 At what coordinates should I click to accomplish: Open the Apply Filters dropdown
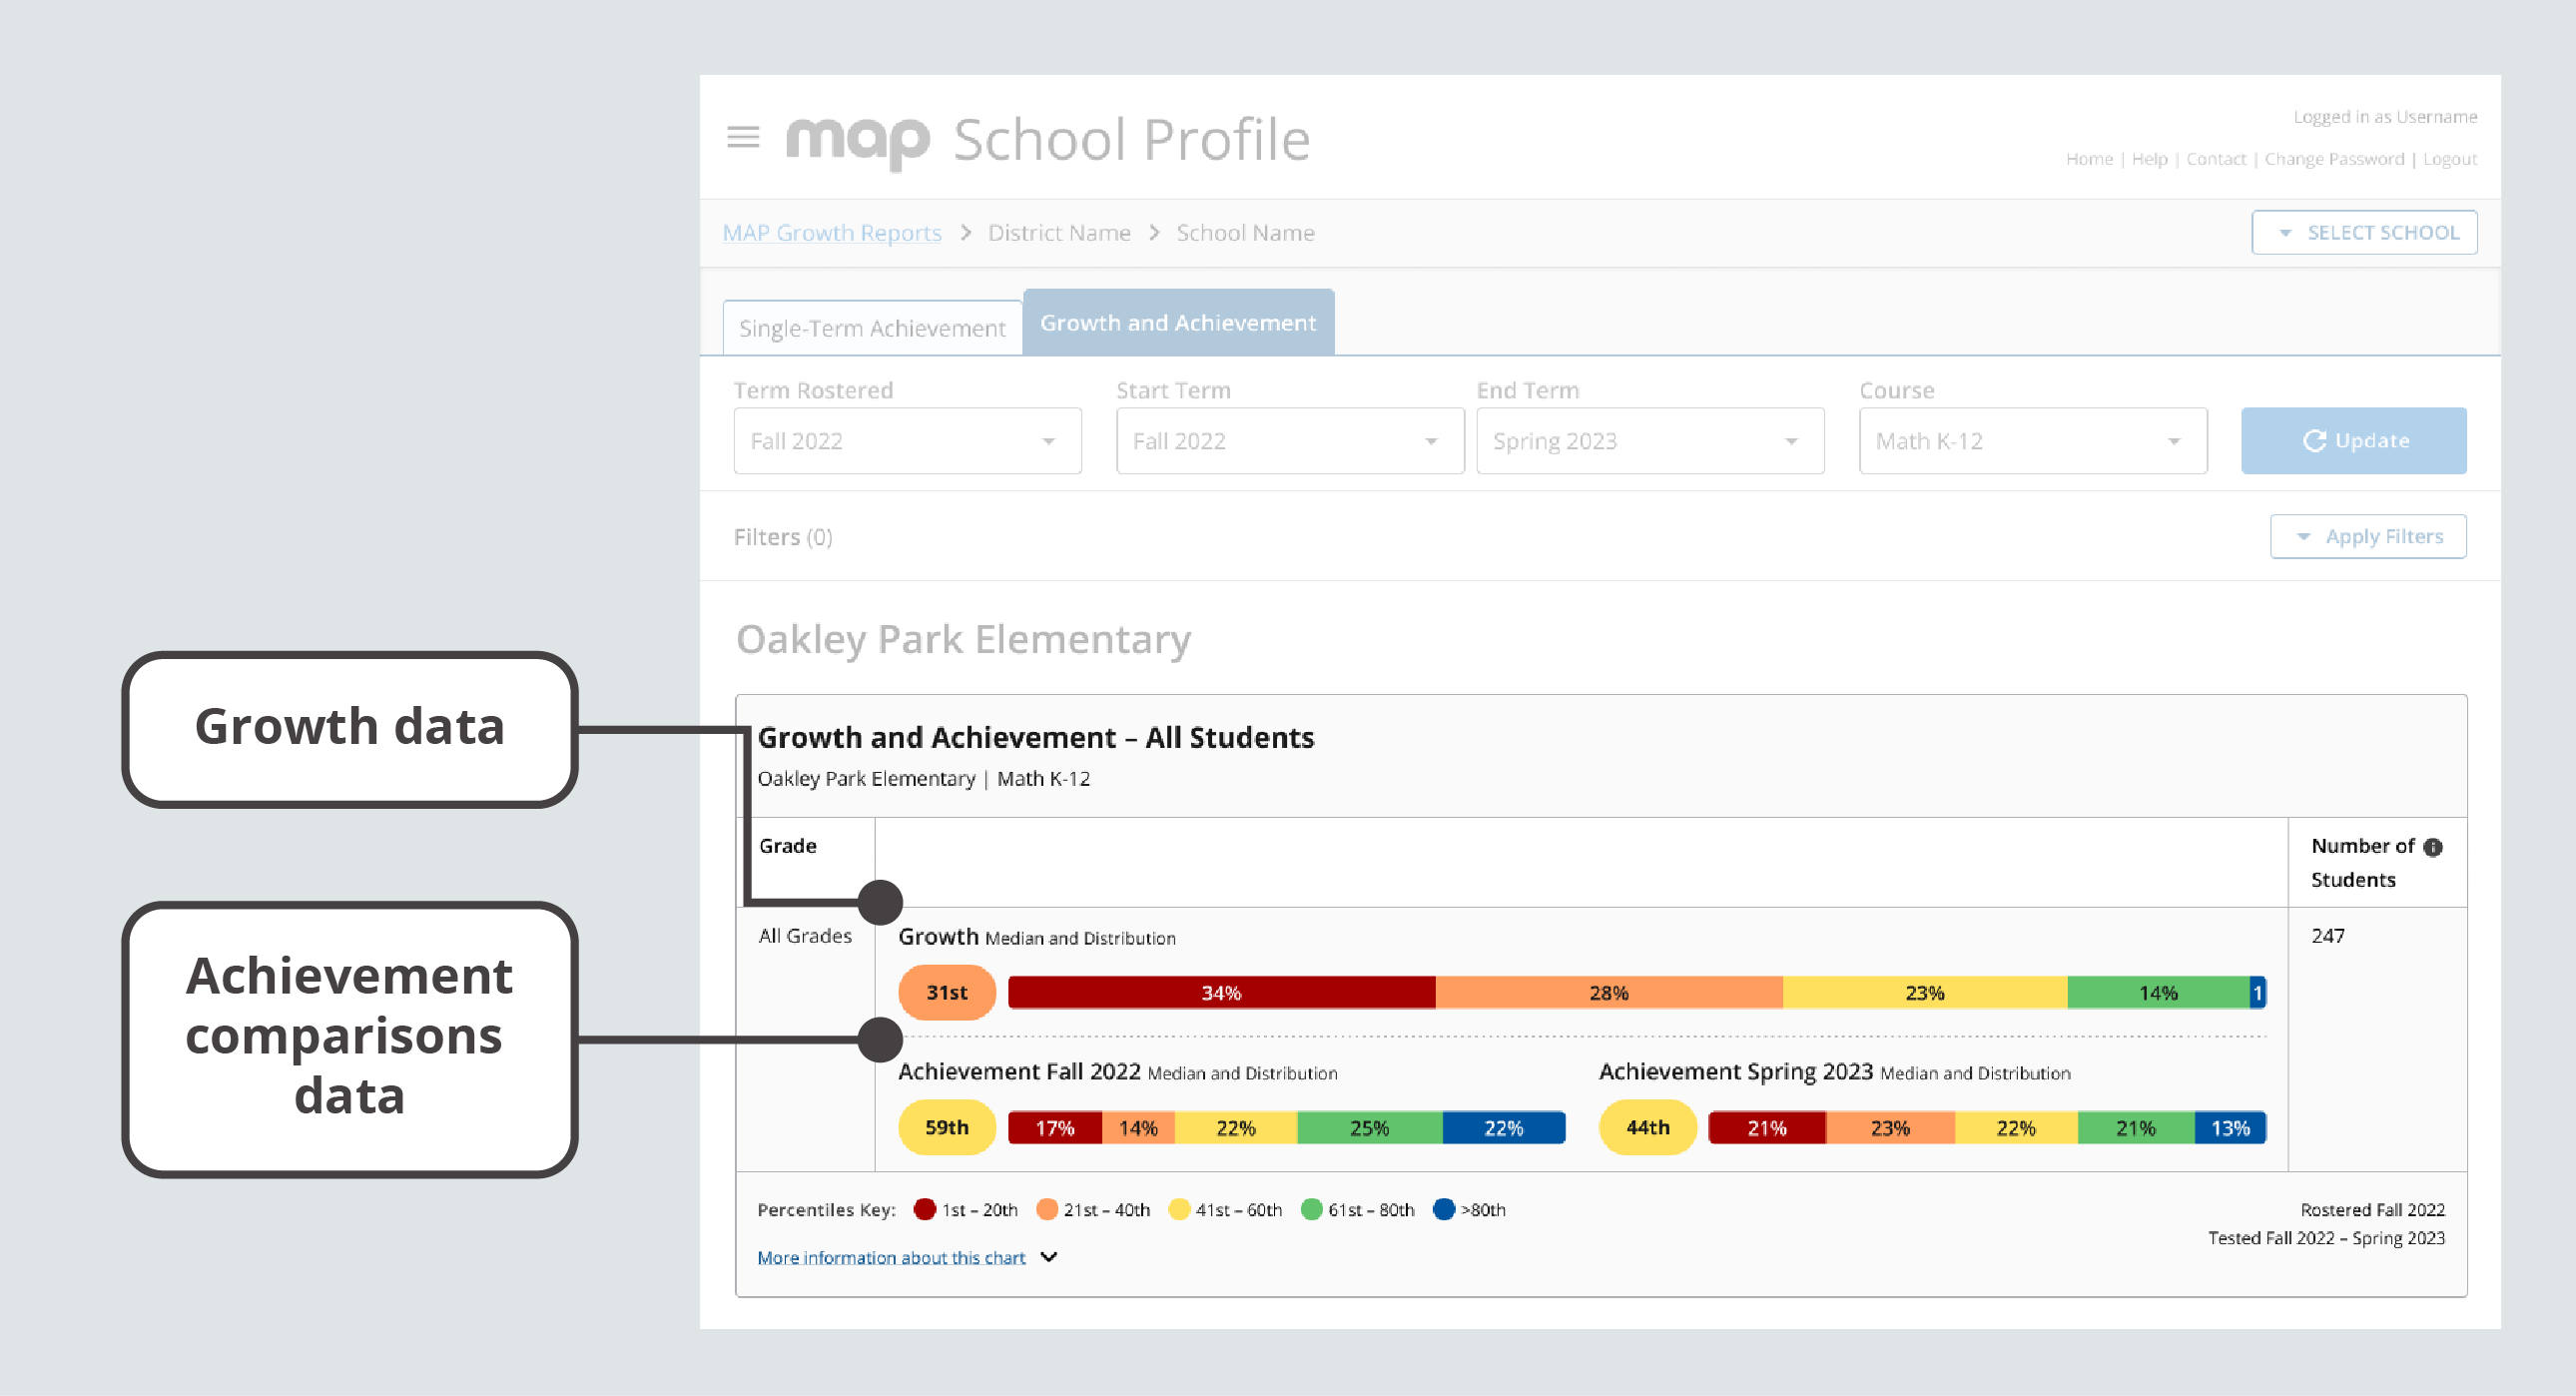[x=2368, y=536]
